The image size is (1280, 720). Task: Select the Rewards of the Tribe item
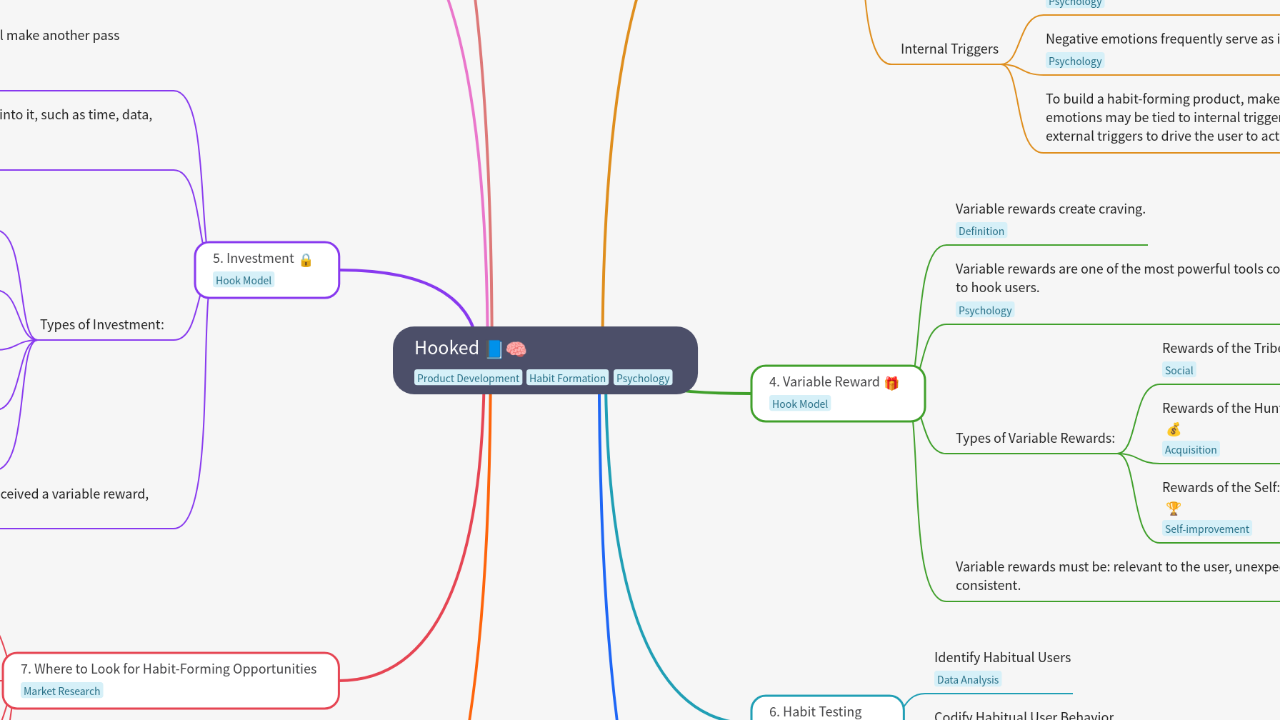(x=1221, y=348)
